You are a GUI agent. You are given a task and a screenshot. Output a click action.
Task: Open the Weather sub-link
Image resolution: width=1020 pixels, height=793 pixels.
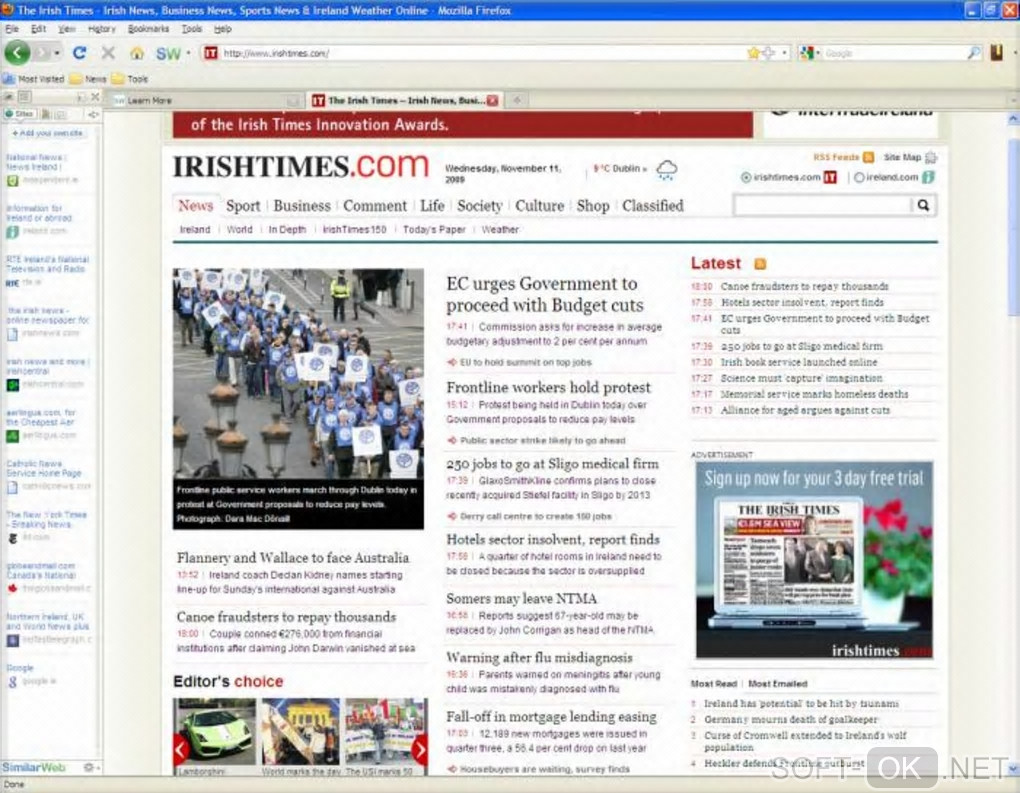point(500,230)
